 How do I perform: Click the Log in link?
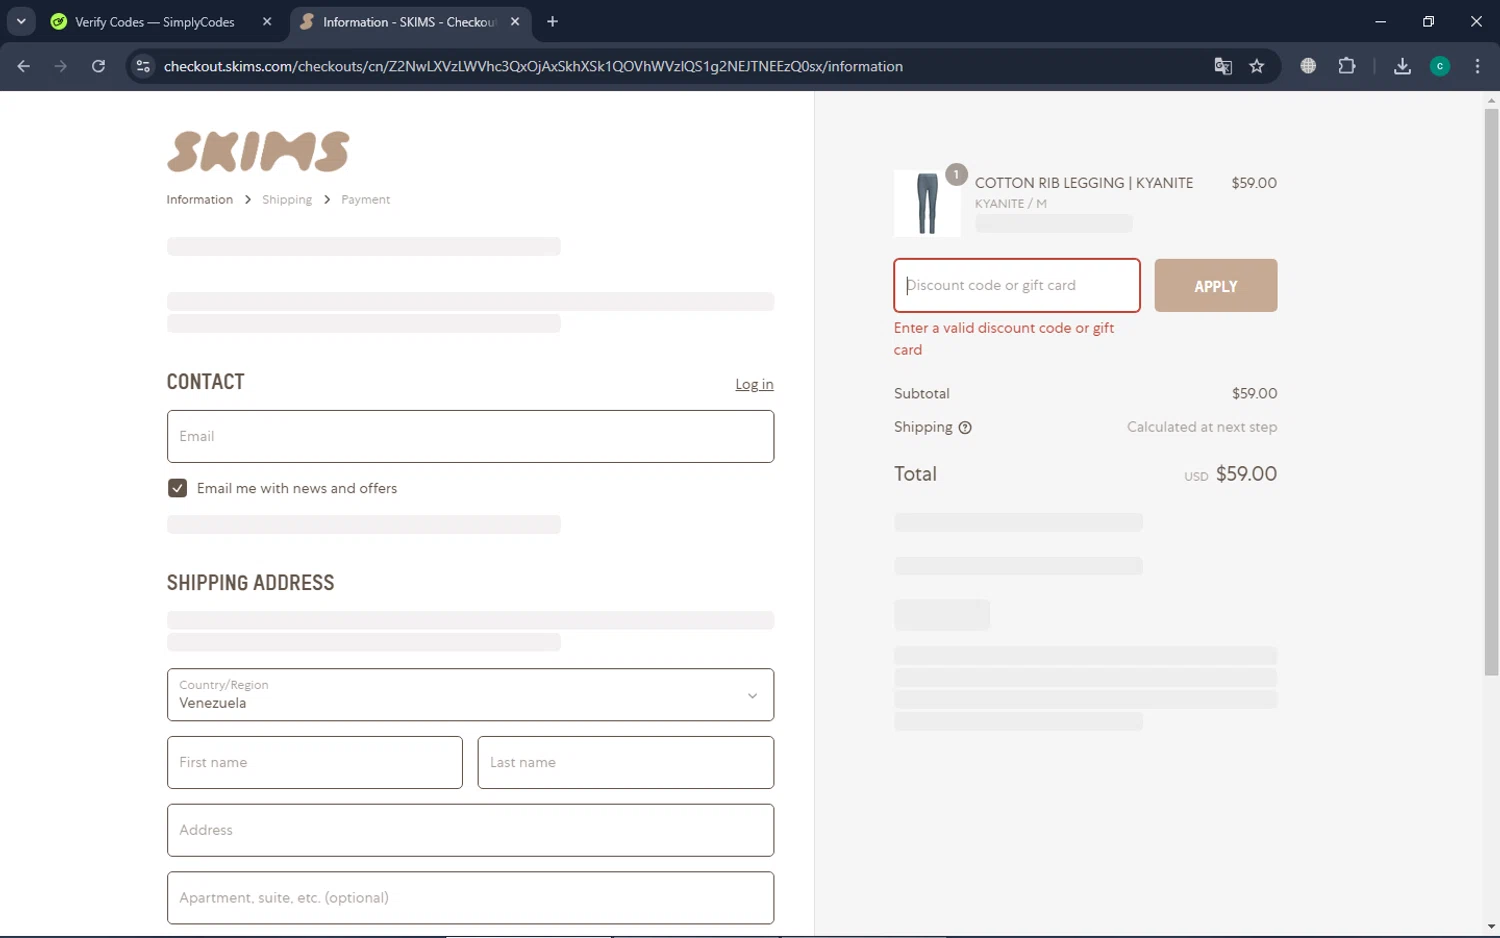754,384
